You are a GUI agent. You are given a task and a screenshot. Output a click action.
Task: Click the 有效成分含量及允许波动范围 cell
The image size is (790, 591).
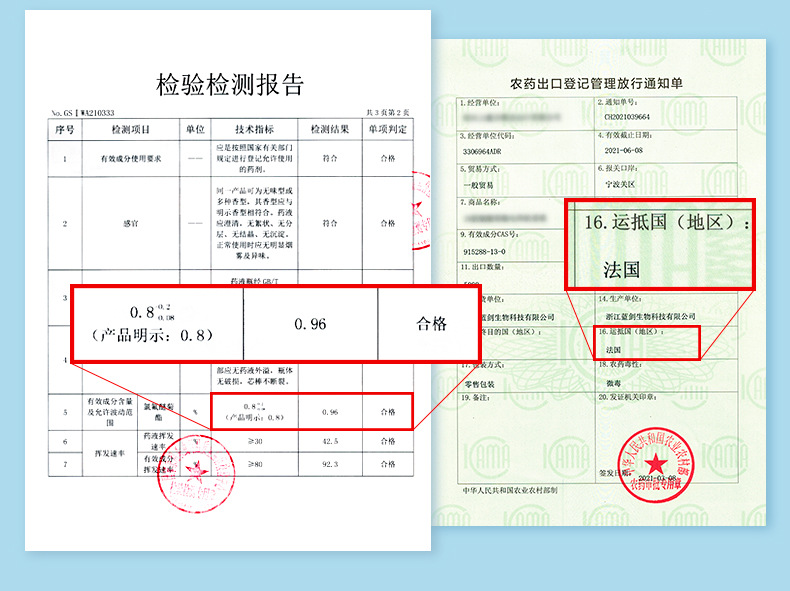tap(110, 412)
